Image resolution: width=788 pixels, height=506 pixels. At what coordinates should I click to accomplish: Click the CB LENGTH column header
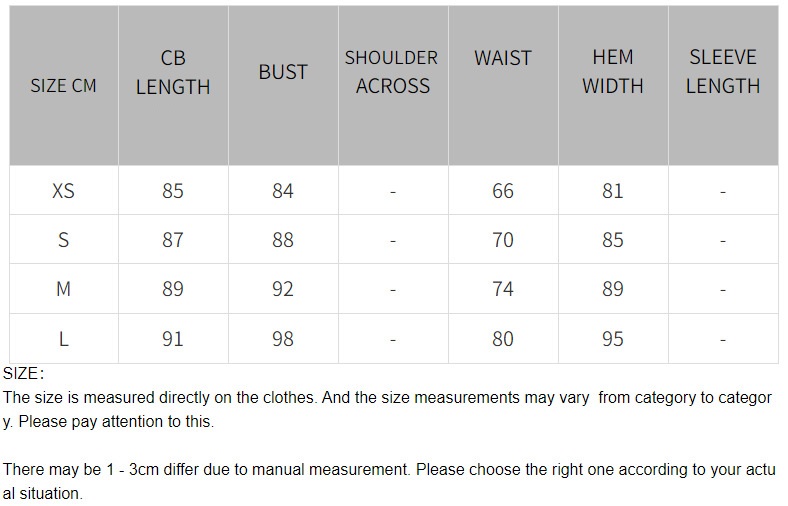[173, 72]
